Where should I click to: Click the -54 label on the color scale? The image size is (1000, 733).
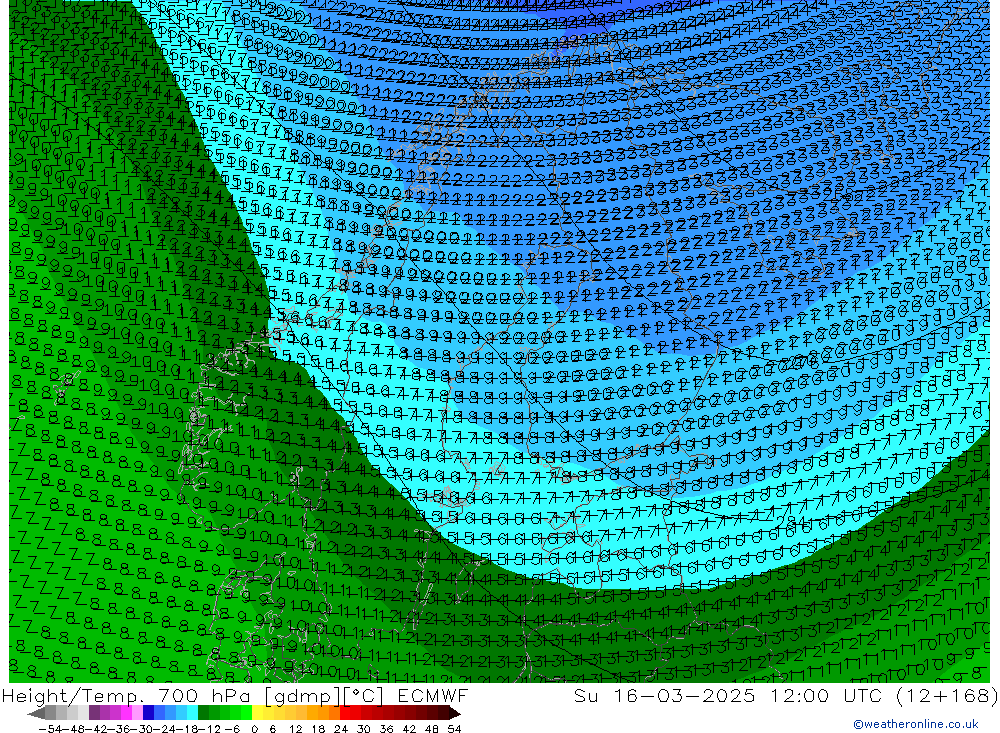pyautogui.click(x=50, y=729)
